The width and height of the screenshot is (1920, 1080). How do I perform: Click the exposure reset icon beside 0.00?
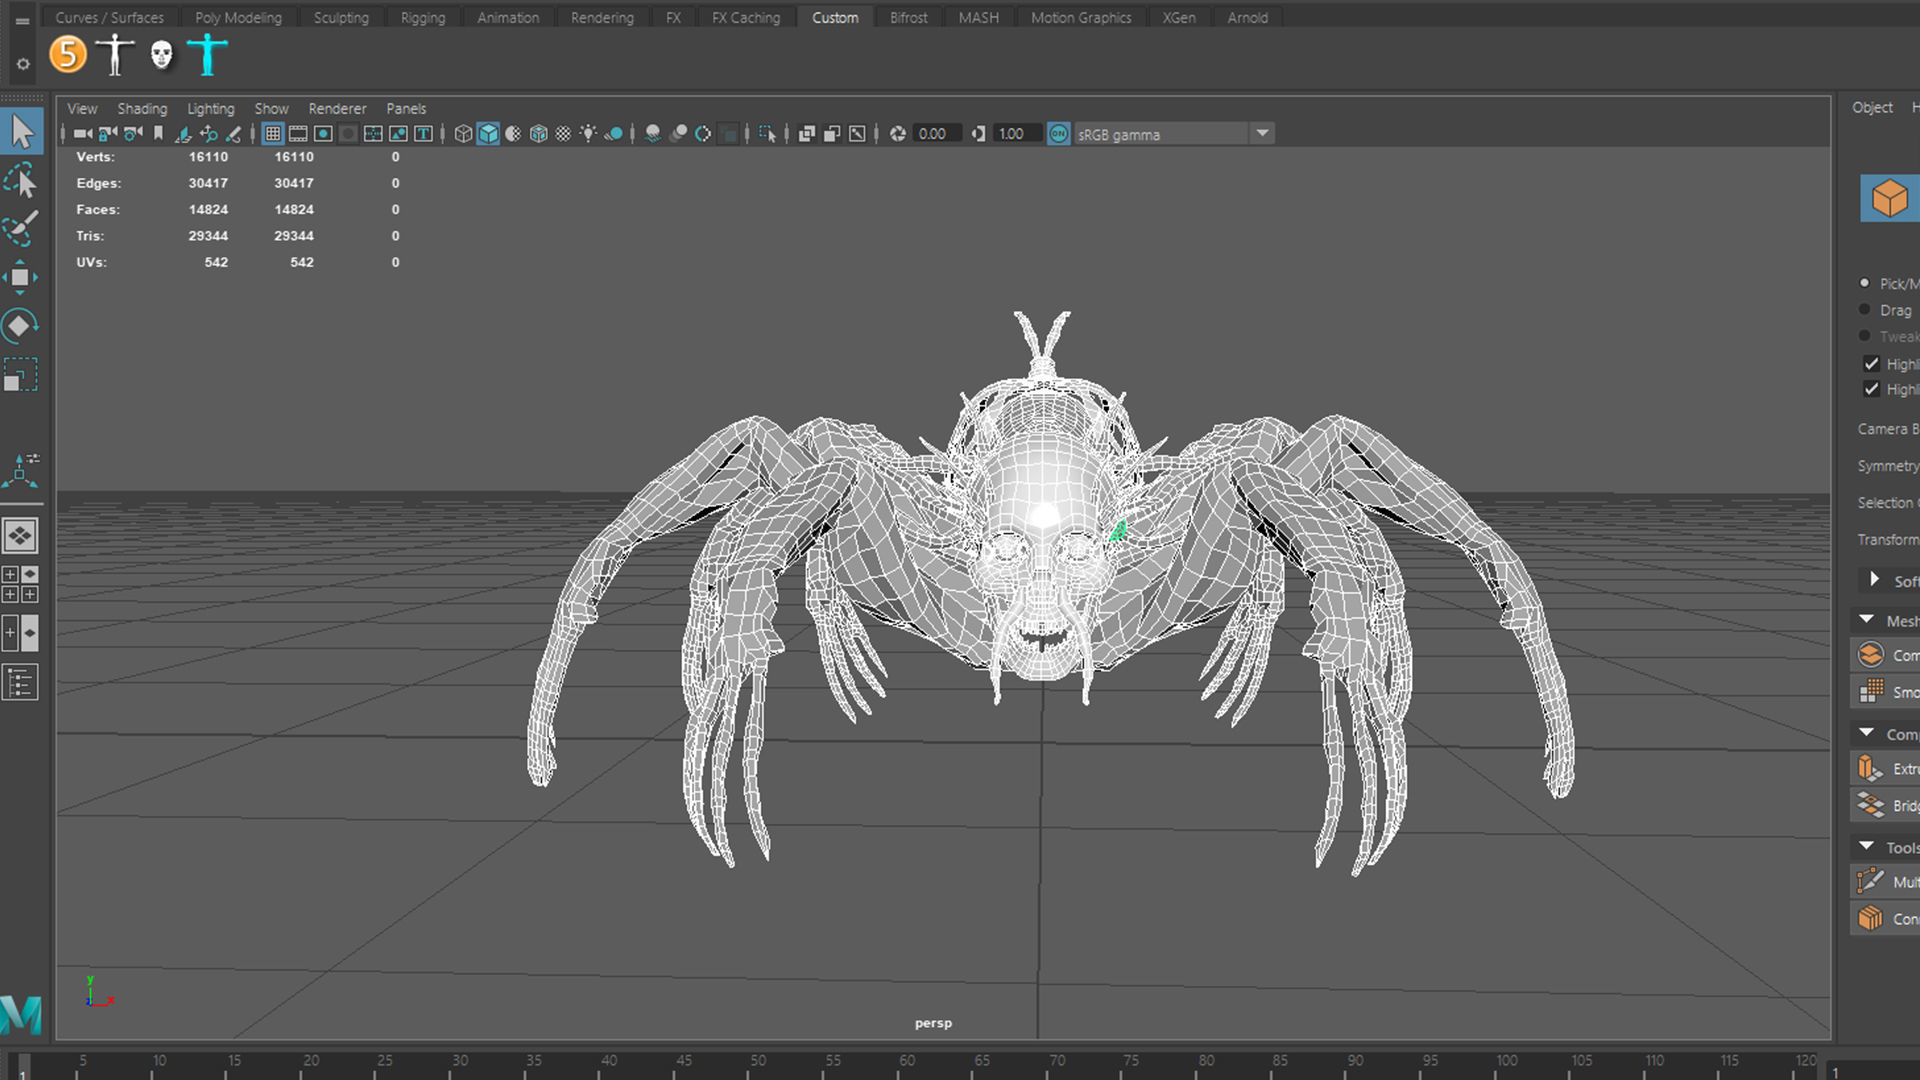point(898,134)
